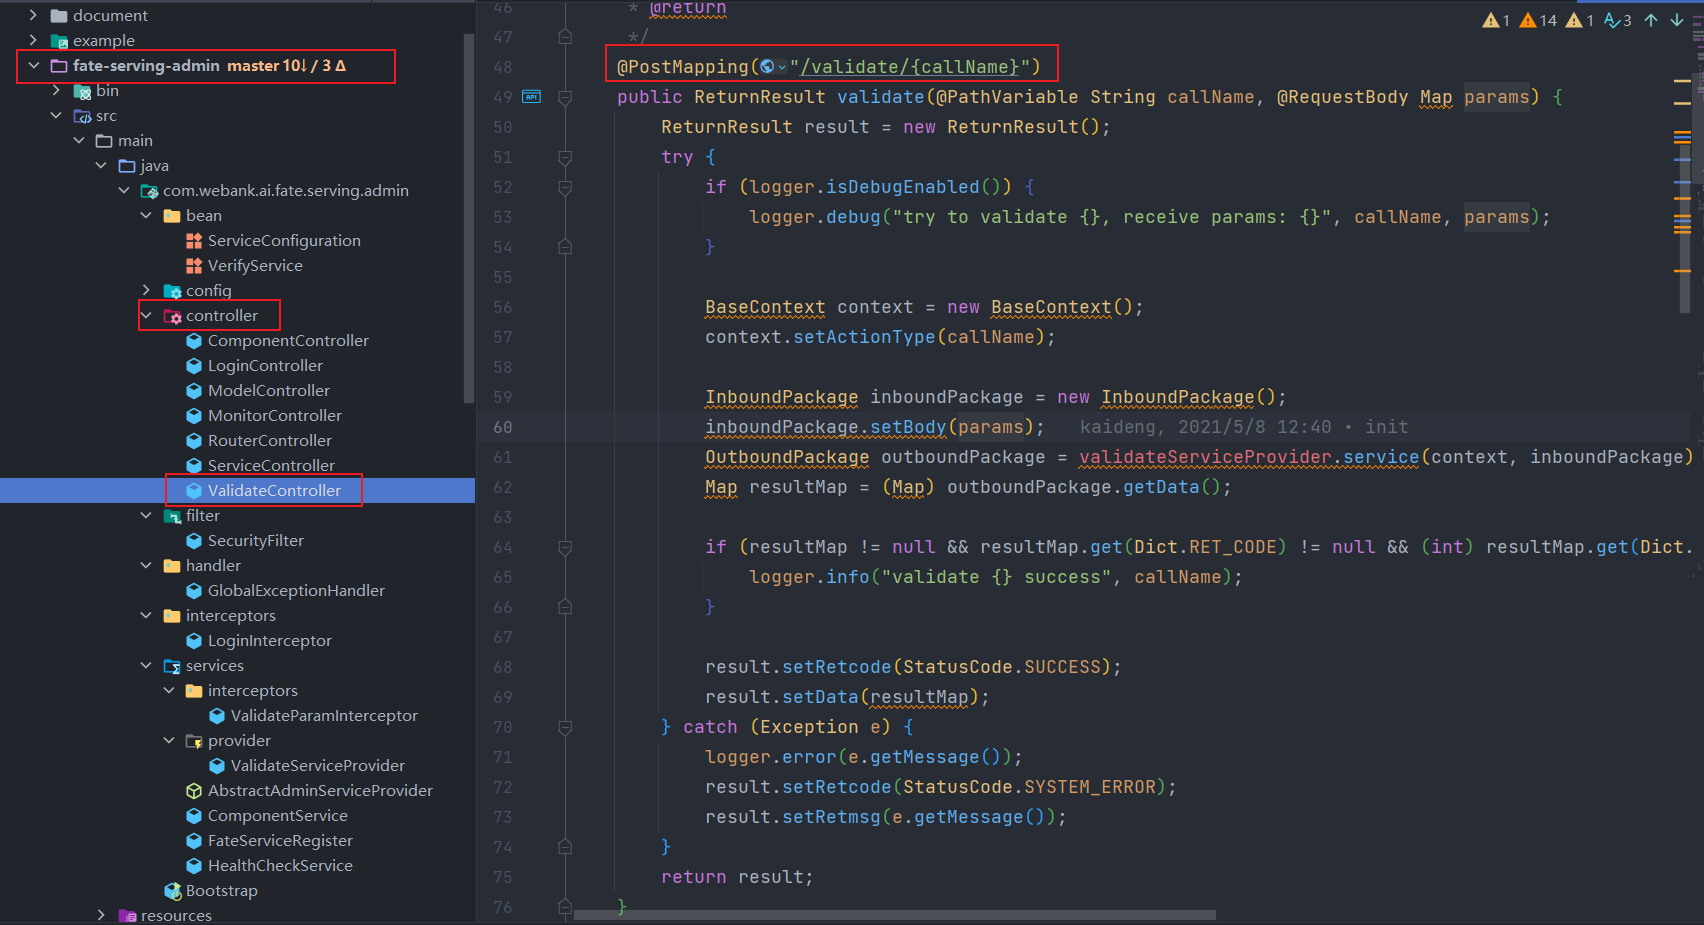Open HealthCheckService file

pos(280,866)
